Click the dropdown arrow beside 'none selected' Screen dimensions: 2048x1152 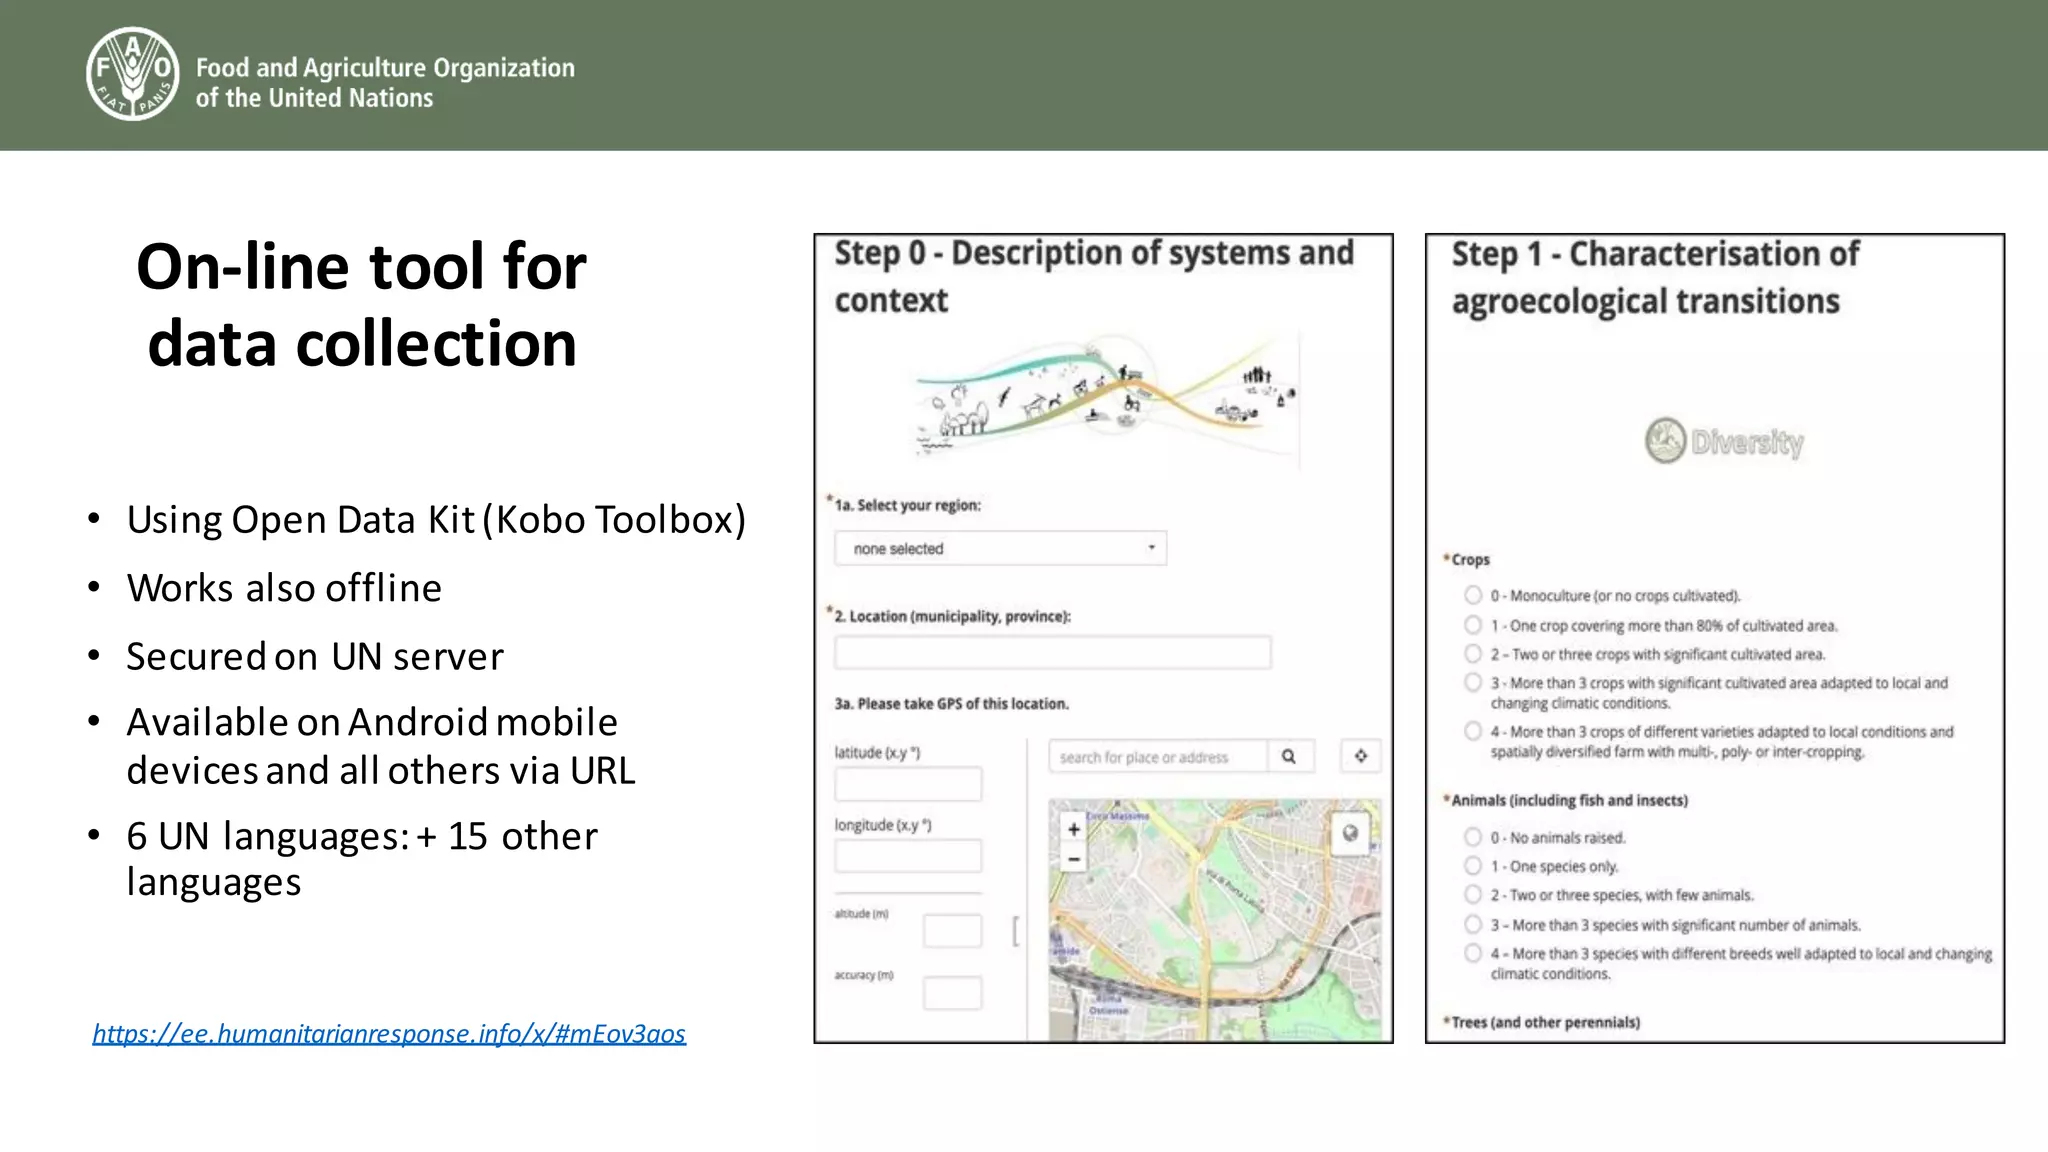click(1151, 548)
